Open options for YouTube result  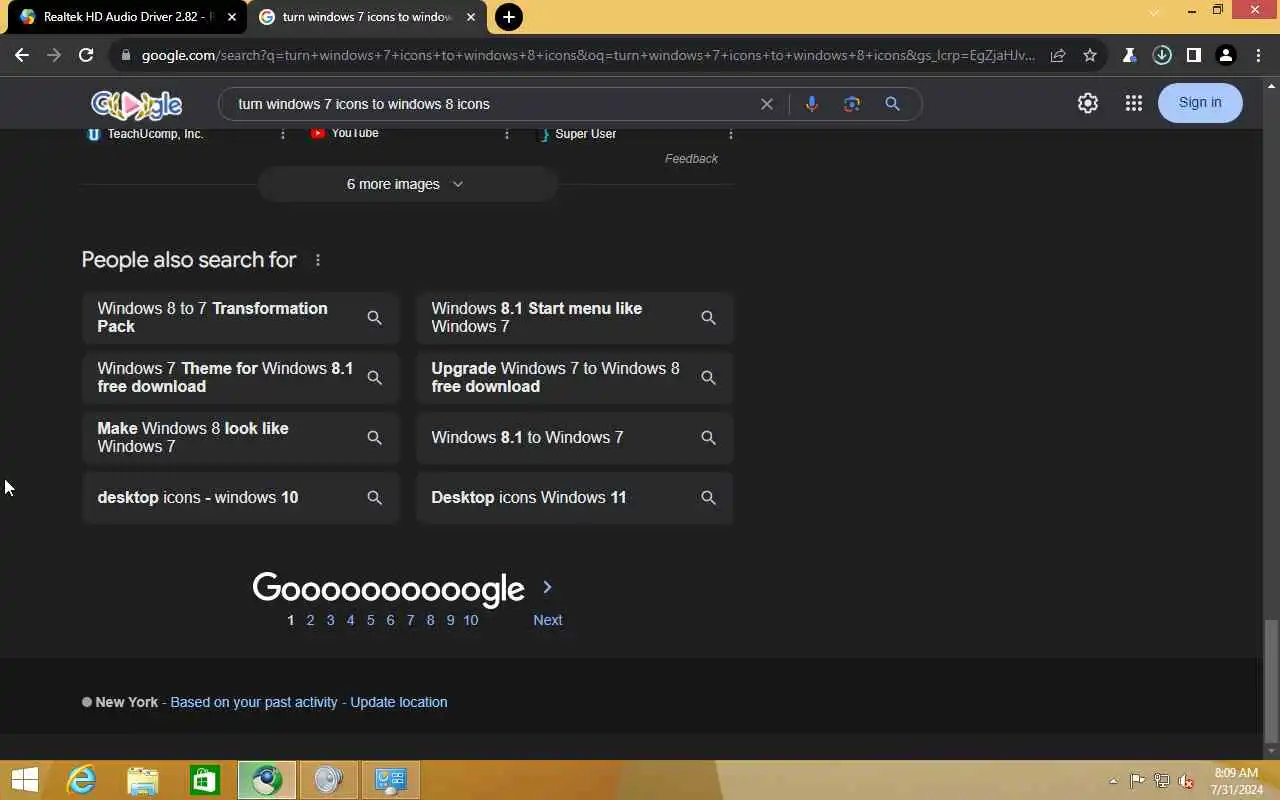coord(507,134)
